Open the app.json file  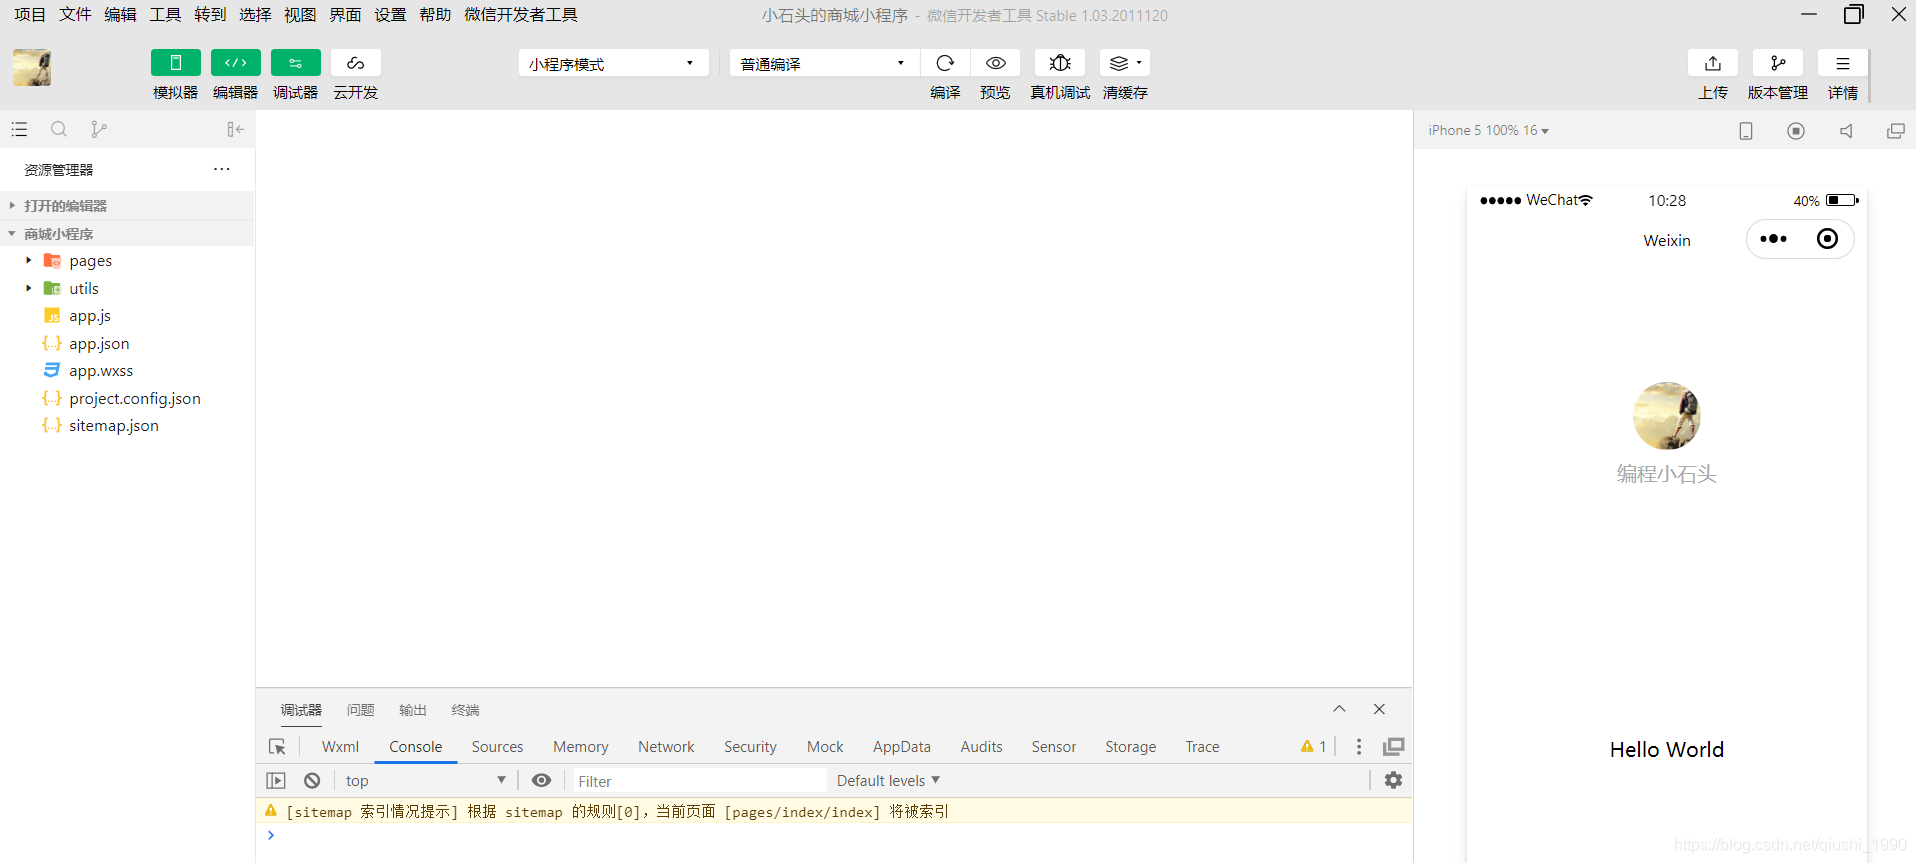(x=99, y=344)
